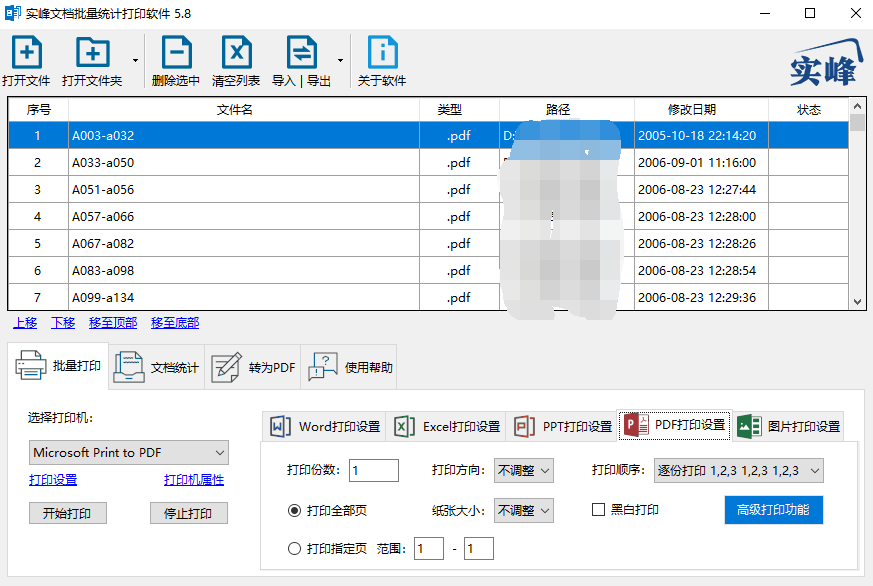873x586 pixels.
Task: Select the row for file A051-a056
Action: click(428, 189)
